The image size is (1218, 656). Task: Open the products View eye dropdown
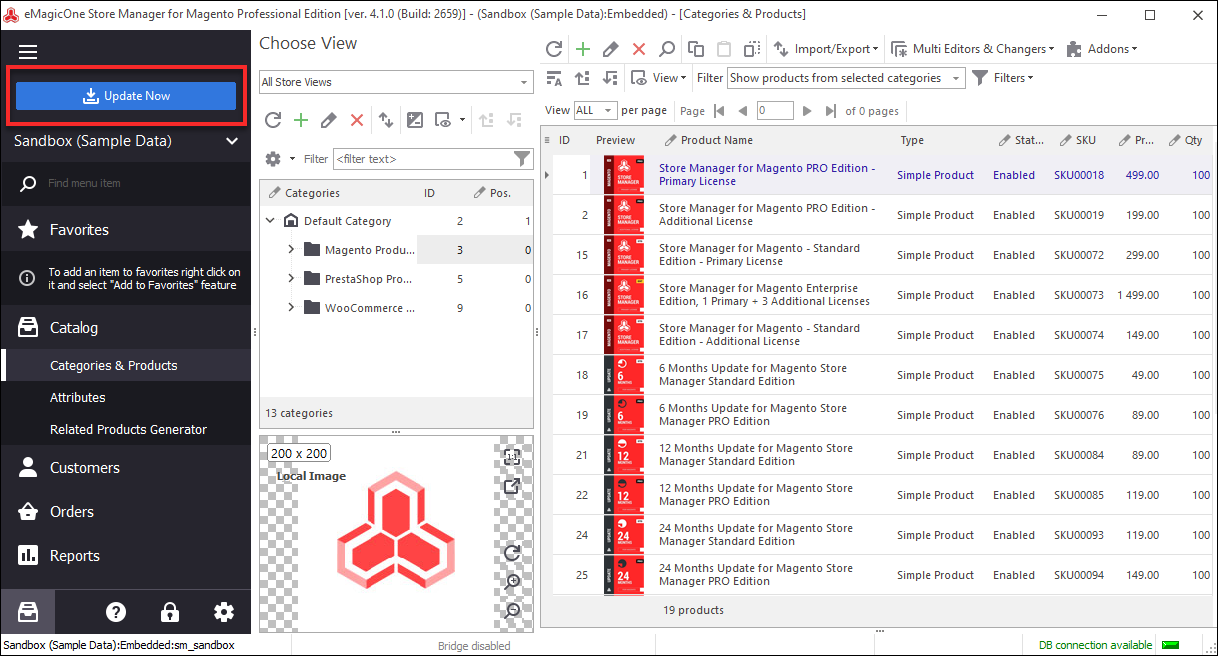[659, 78]
